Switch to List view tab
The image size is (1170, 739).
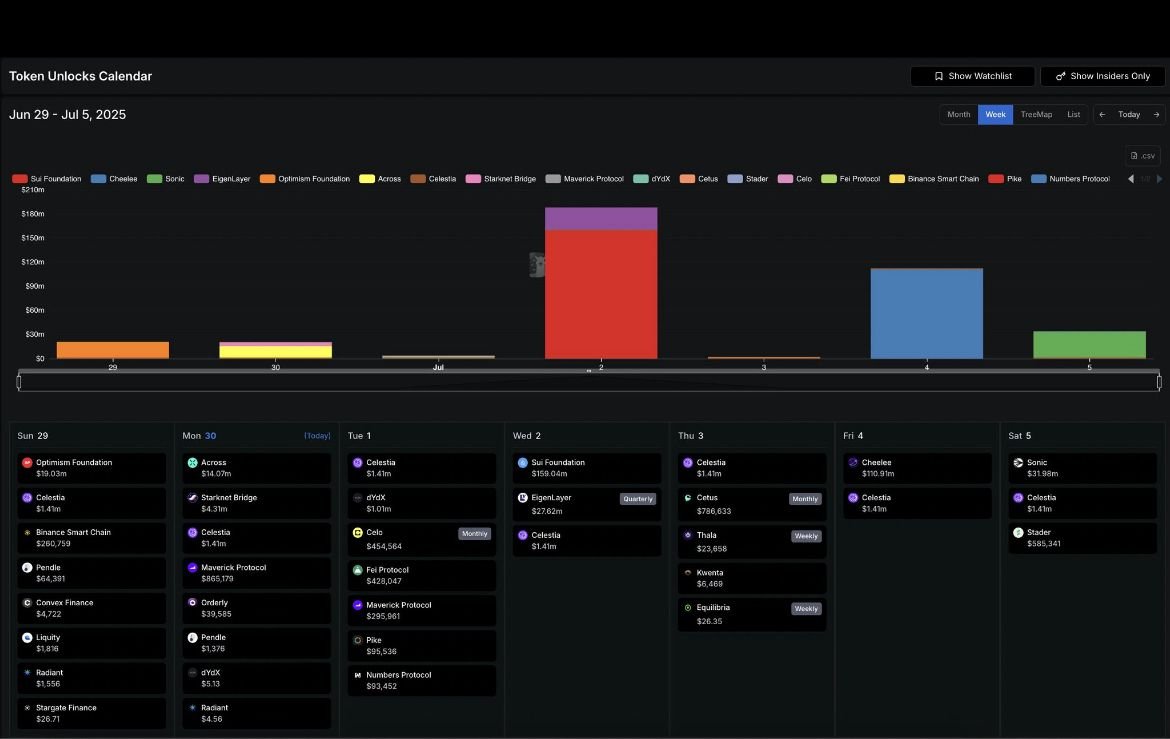(x=1073, y=114)
